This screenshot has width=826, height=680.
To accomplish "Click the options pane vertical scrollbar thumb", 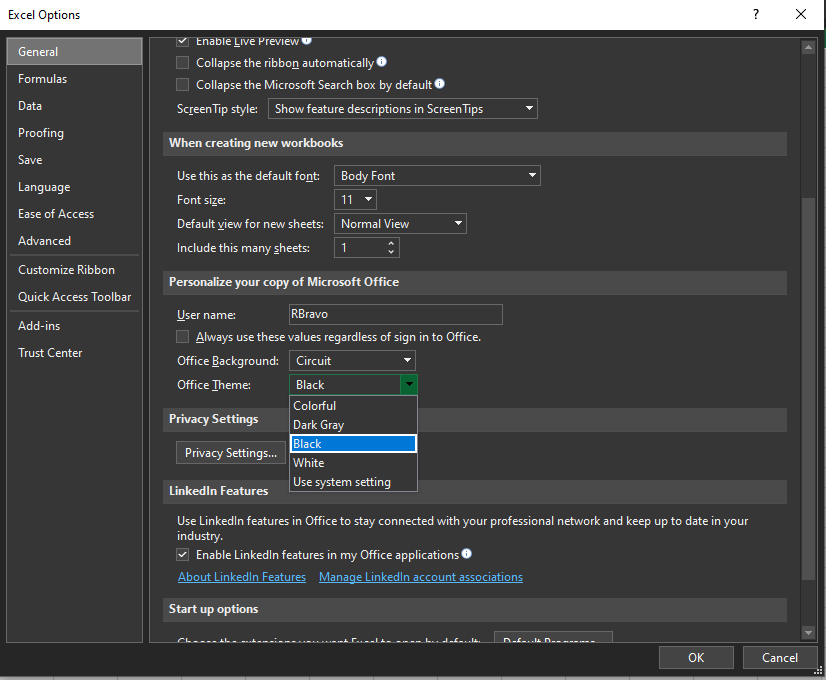I will click(x=808, y=389).
